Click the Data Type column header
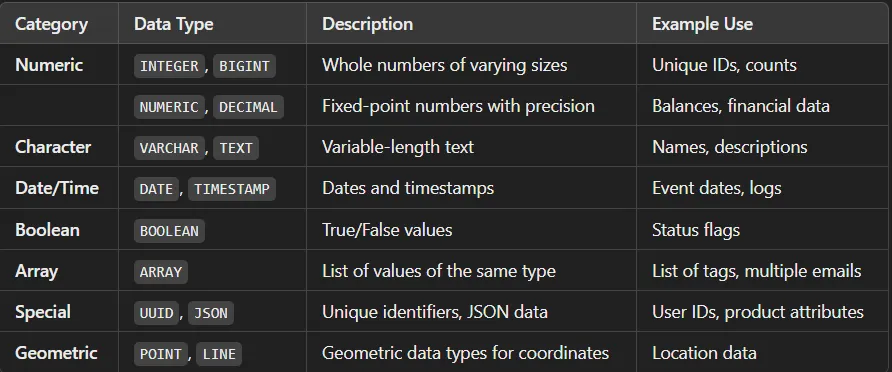Screen dimensions: 892x372 click(174, 24)
